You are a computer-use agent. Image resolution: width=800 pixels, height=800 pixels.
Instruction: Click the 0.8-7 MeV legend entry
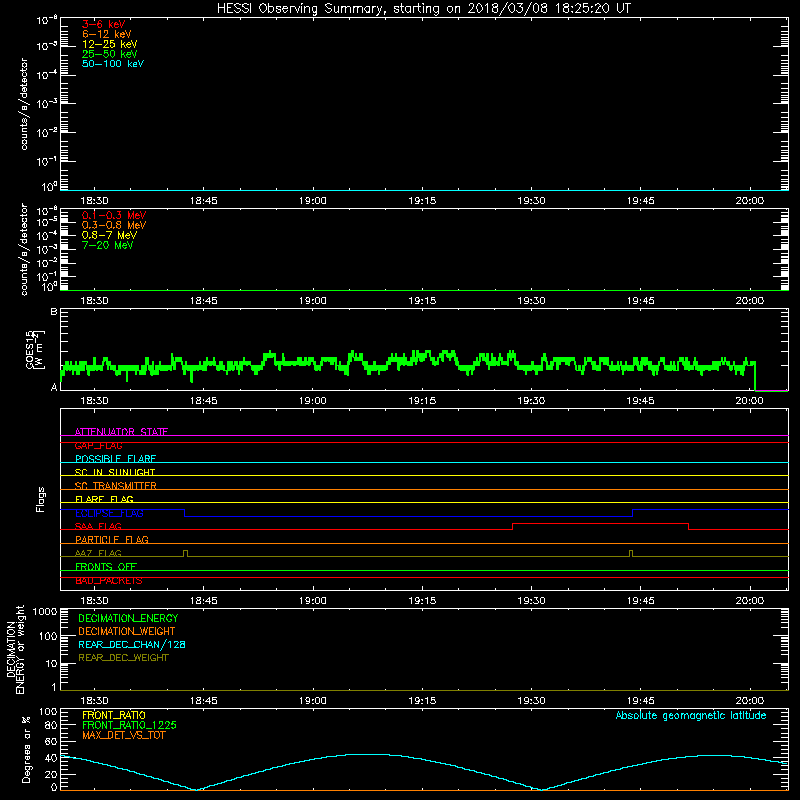pos(109,235)
